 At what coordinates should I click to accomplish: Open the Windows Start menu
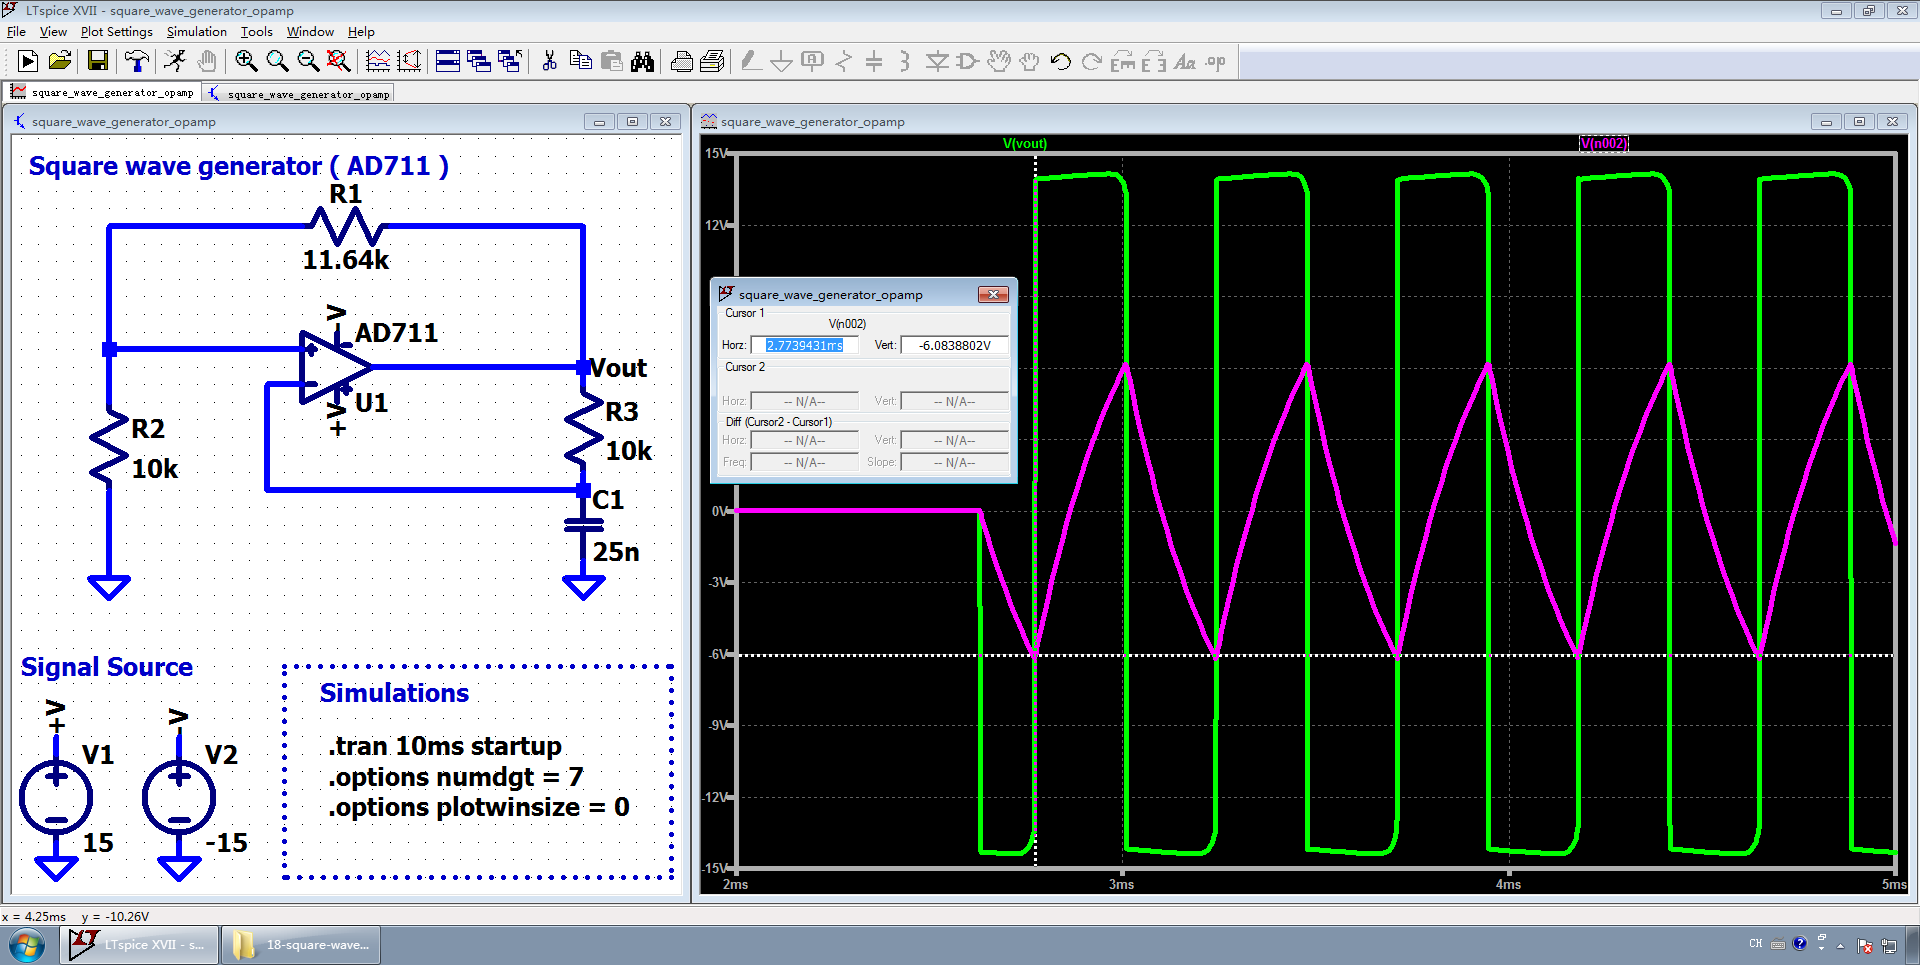(27, 945)
